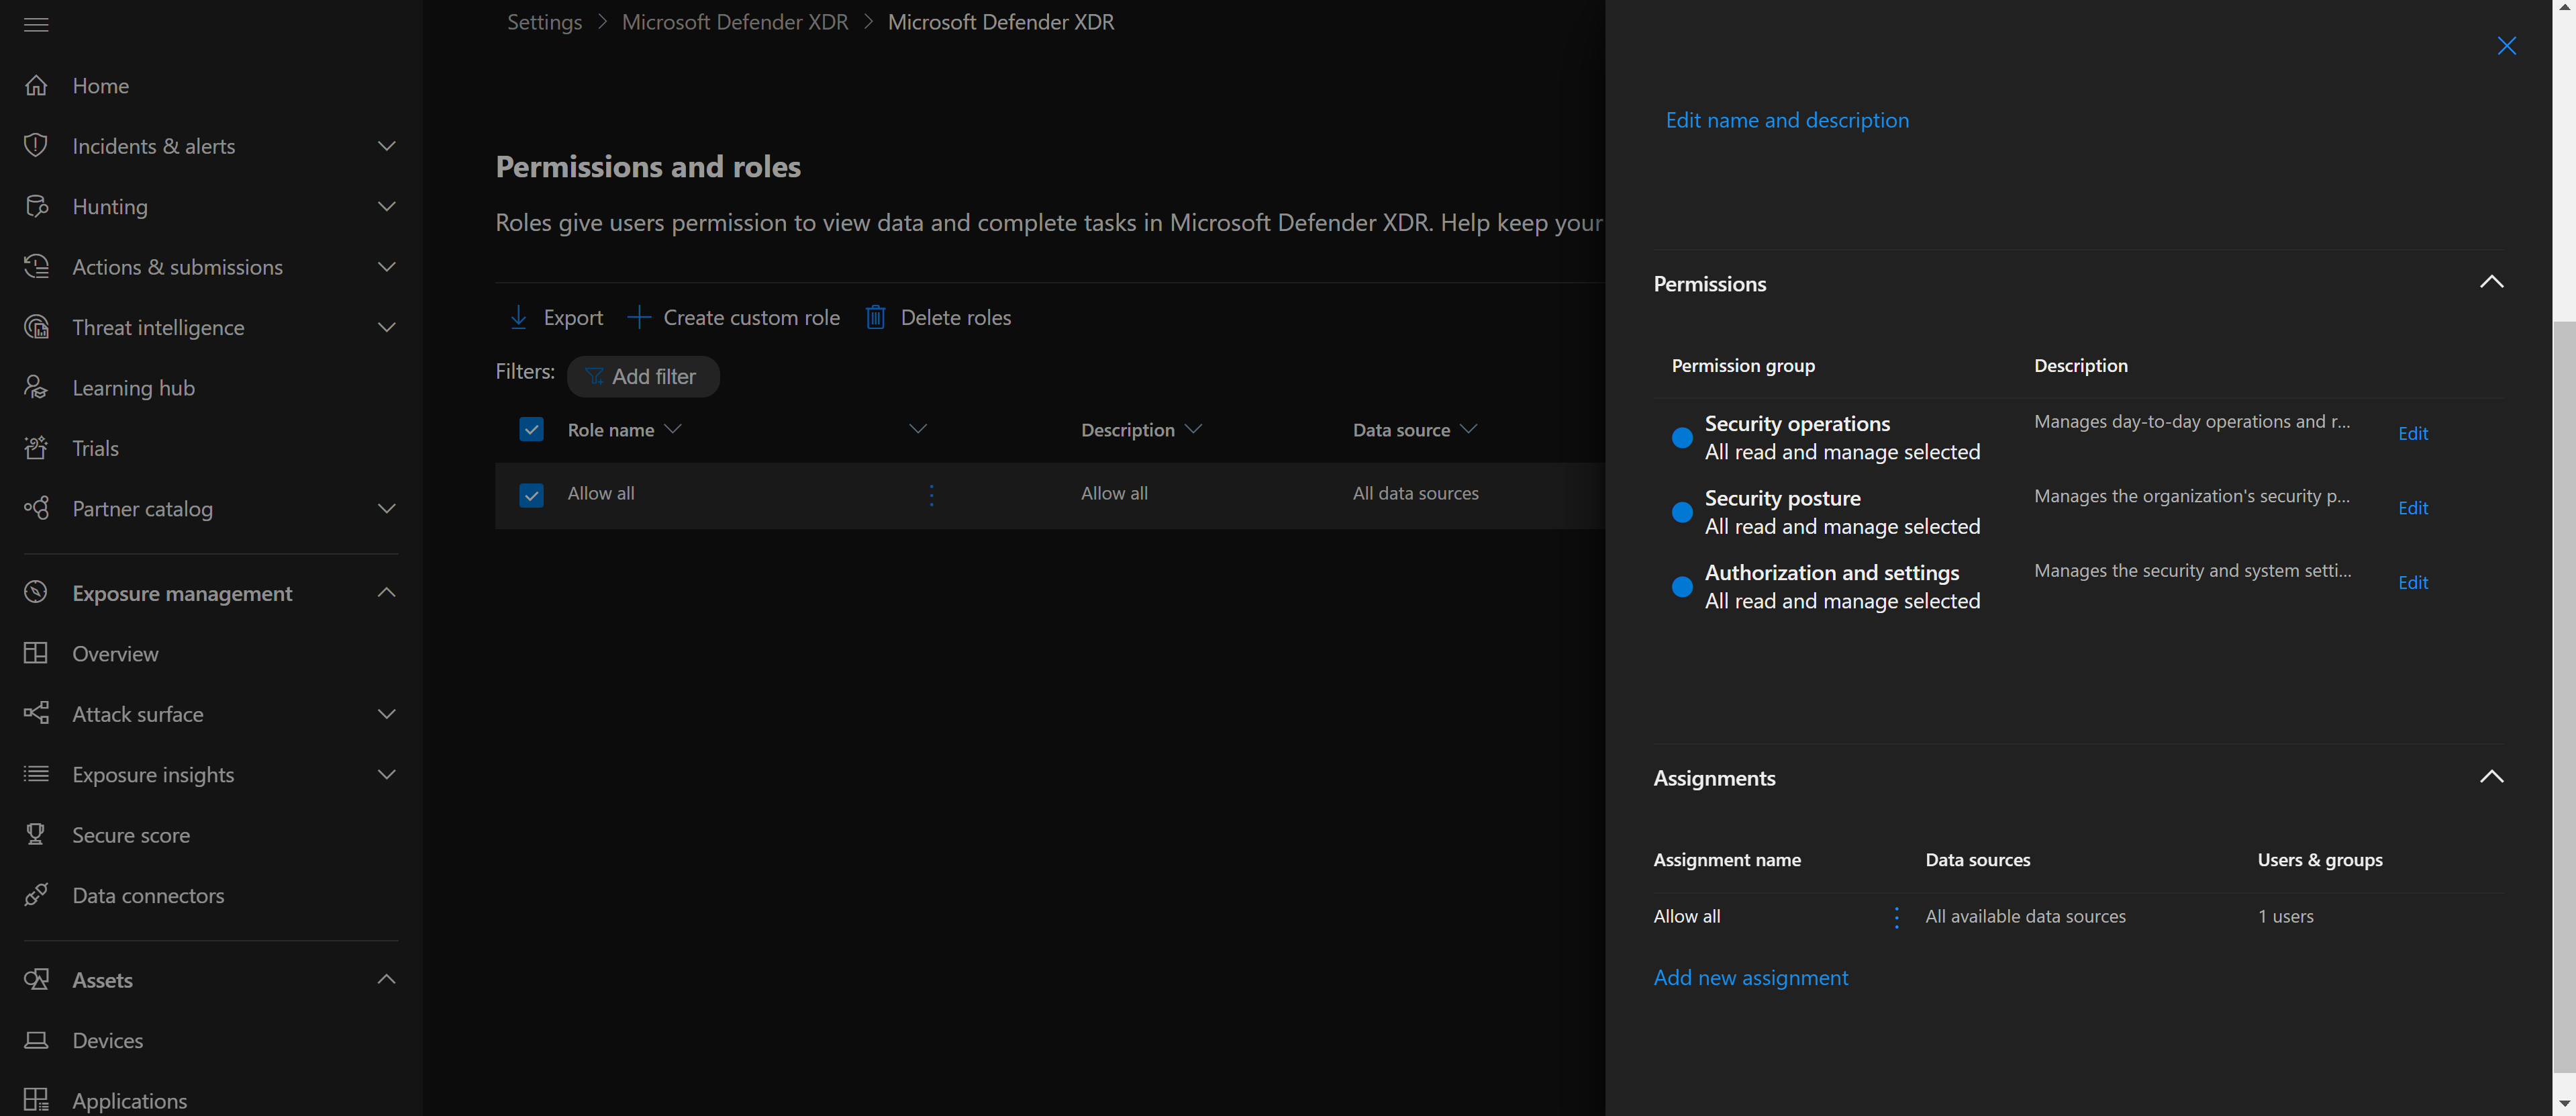Collapse the Permissions section in flyout
This screenshot has width=2576, height=1116.
point(2491,283)
